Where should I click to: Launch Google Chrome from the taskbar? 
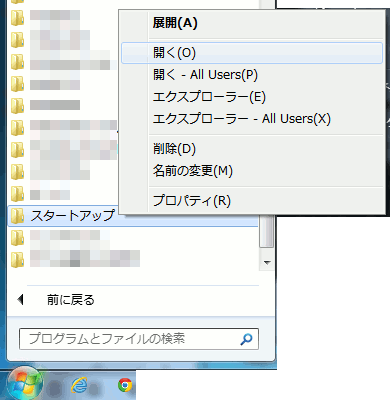[x=125, y=385]
